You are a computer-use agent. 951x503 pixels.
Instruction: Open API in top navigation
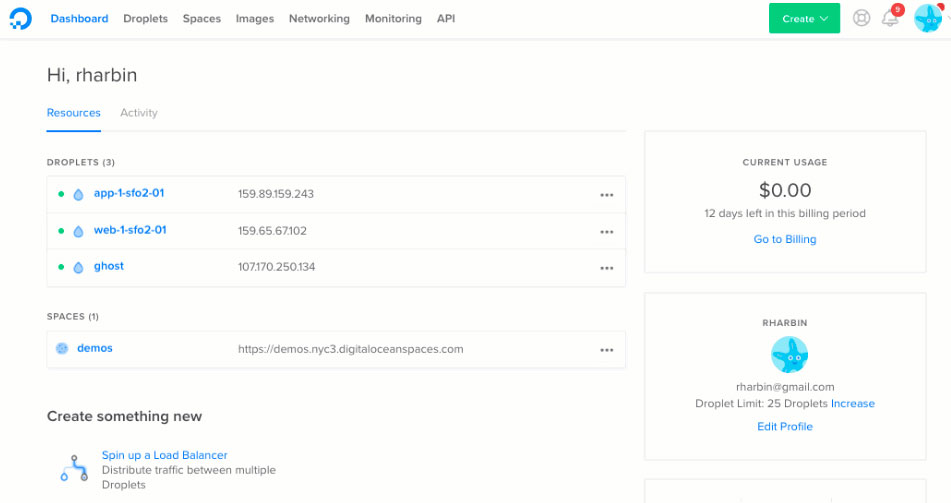pyautogui.click(x=446, y=19)
